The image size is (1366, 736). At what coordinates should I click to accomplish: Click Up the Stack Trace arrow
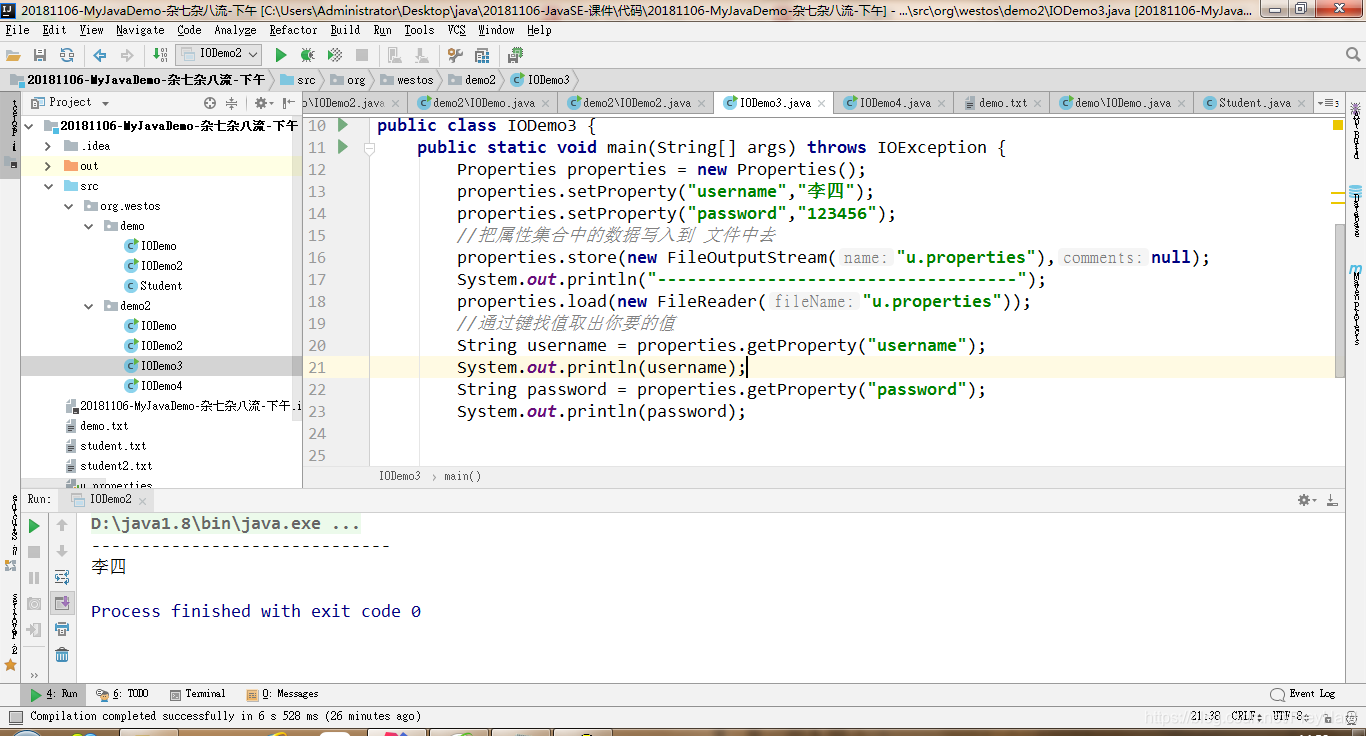click(62, 526)
